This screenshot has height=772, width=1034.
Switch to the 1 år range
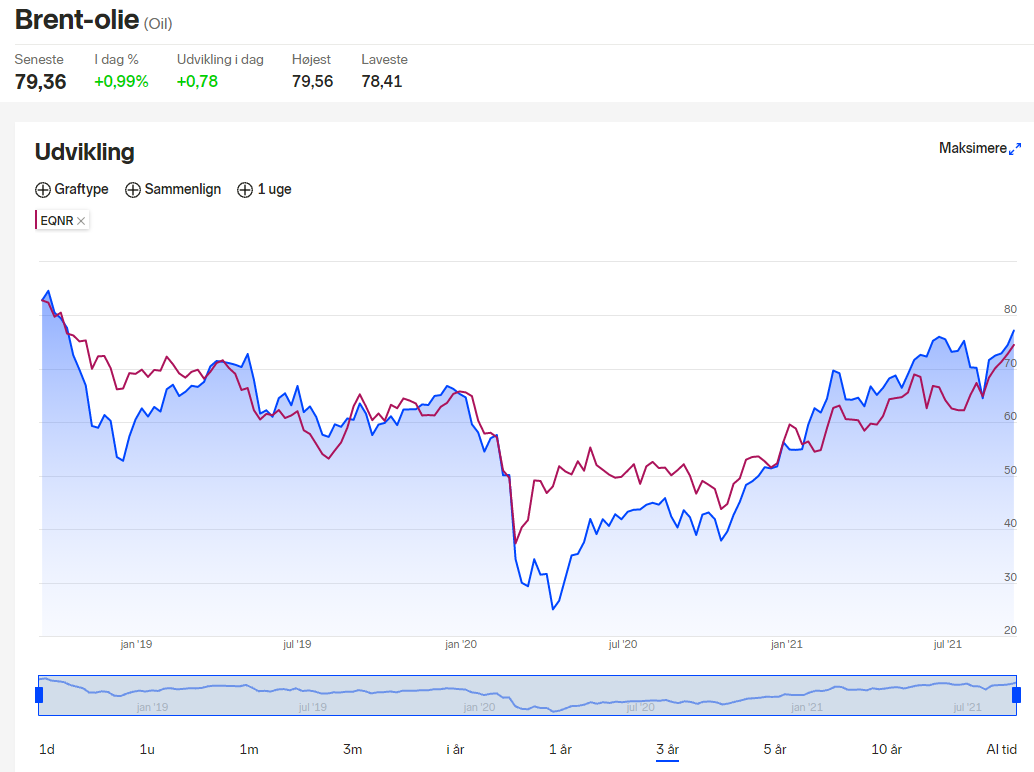(x=561, y=749)
